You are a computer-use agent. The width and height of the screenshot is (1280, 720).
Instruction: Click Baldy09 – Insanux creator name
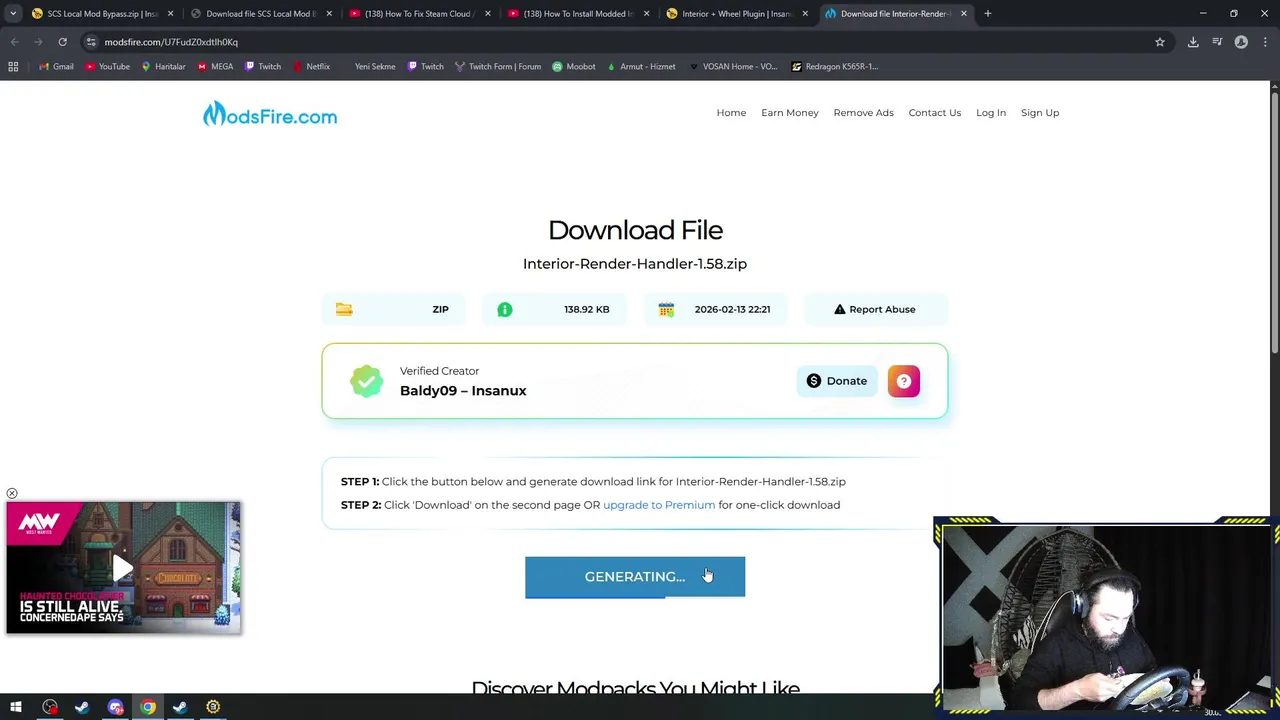click(463, 391)
